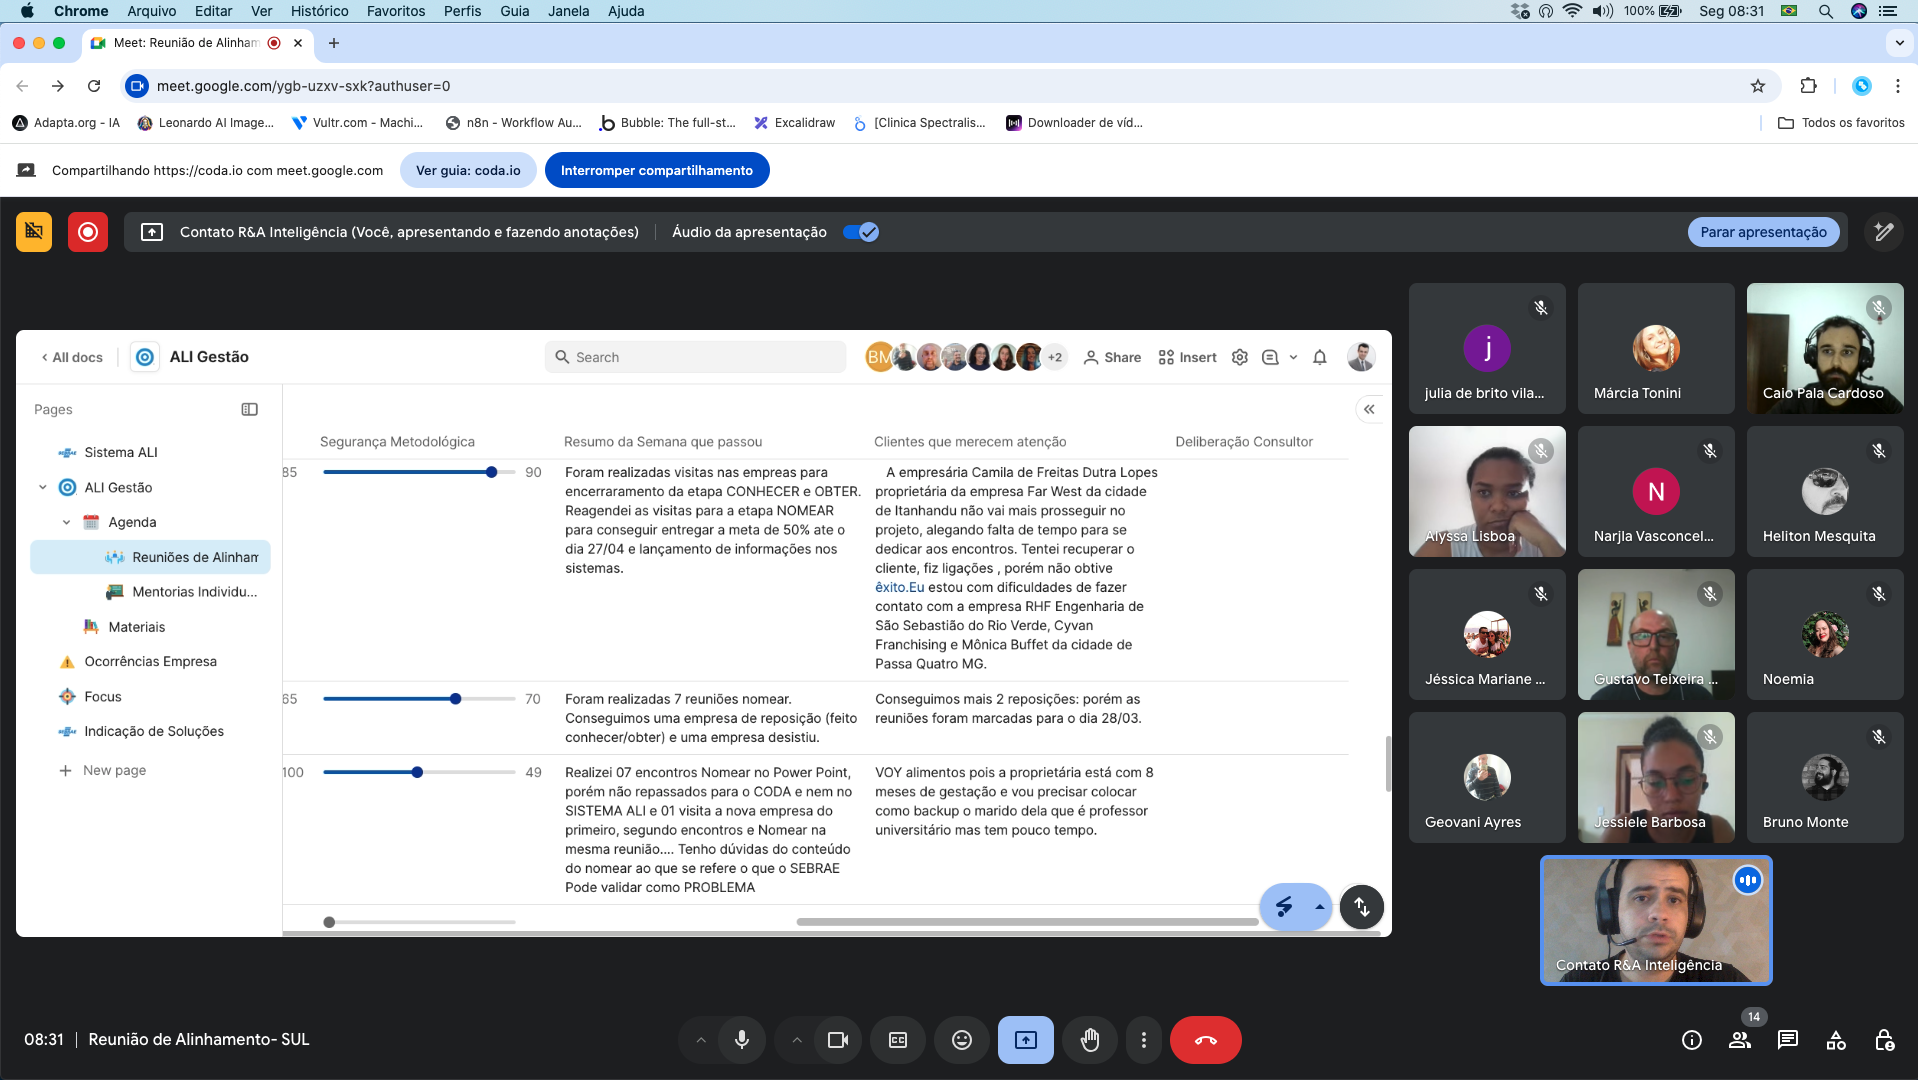Open dropdown arrow next to comments icon

(x=1293, y=357)
